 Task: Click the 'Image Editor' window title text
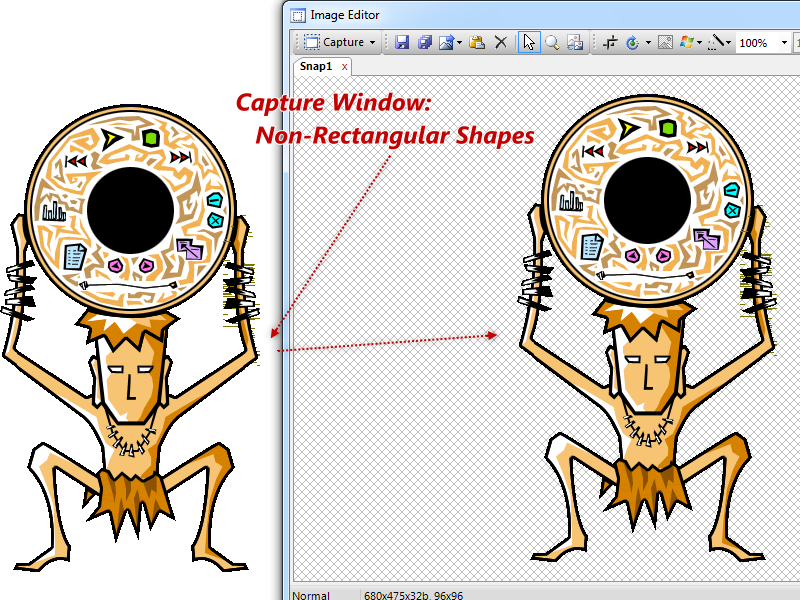click(x=345, y=15)
